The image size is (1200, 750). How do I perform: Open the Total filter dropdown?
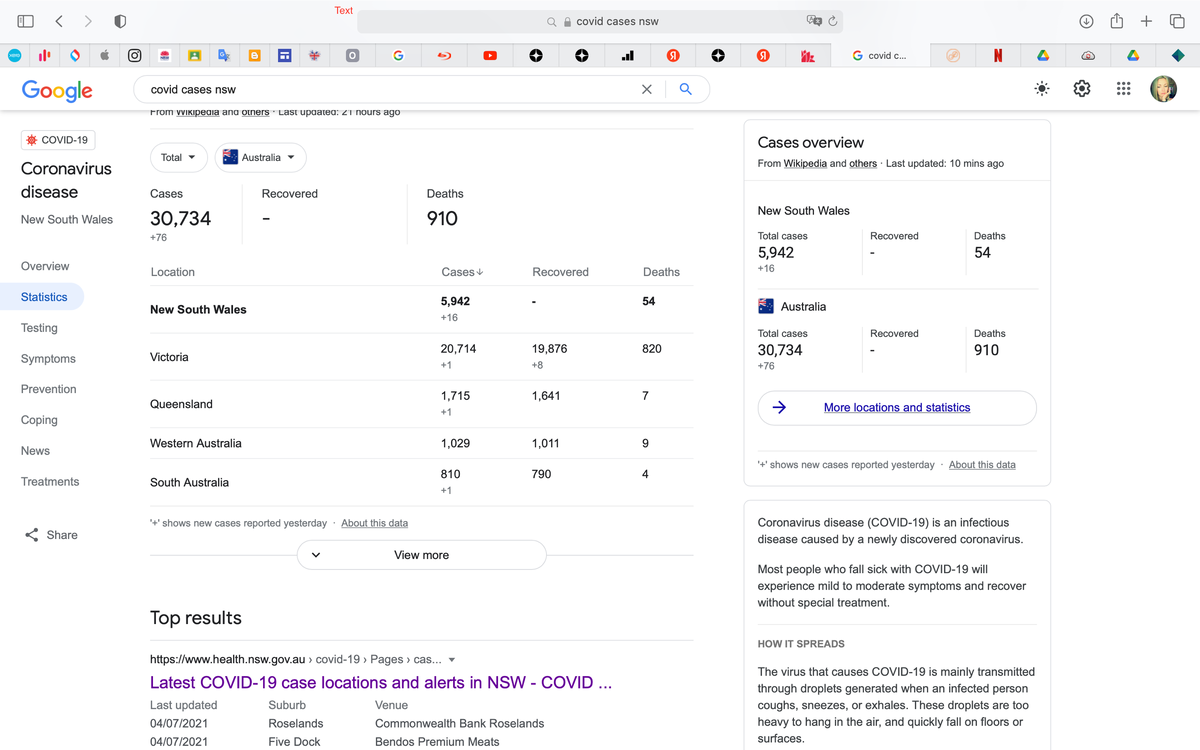coord(179,157)
